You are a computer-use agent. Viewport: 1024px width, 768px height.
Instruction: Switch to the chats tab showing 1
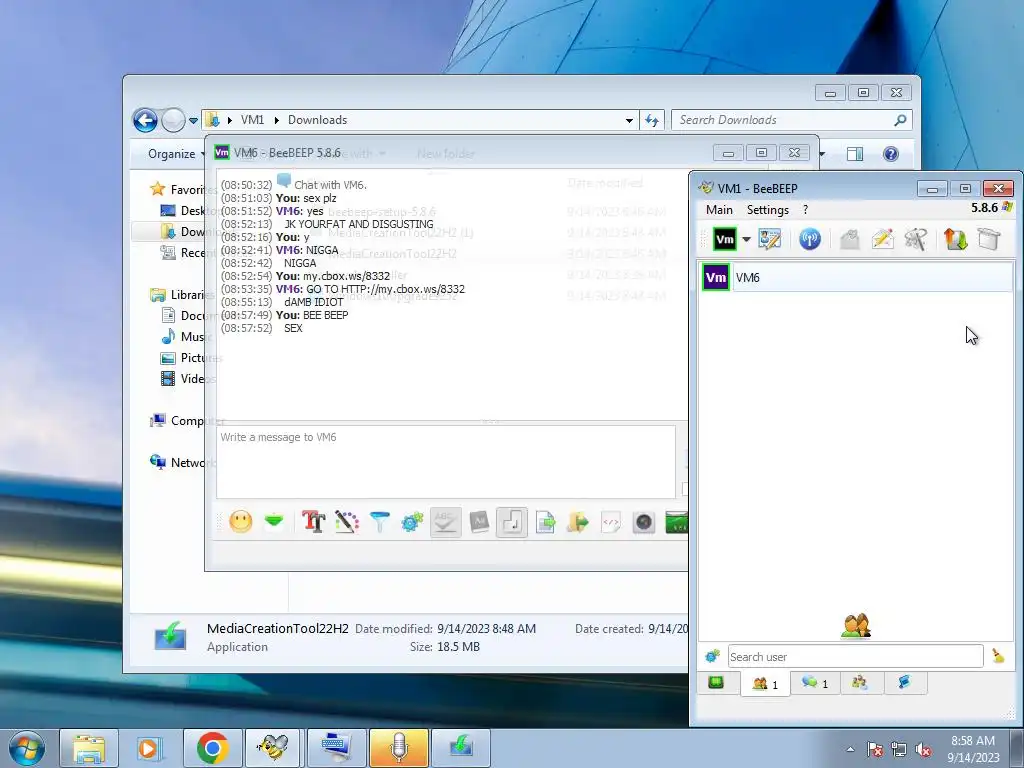click(x=814, y=683)
